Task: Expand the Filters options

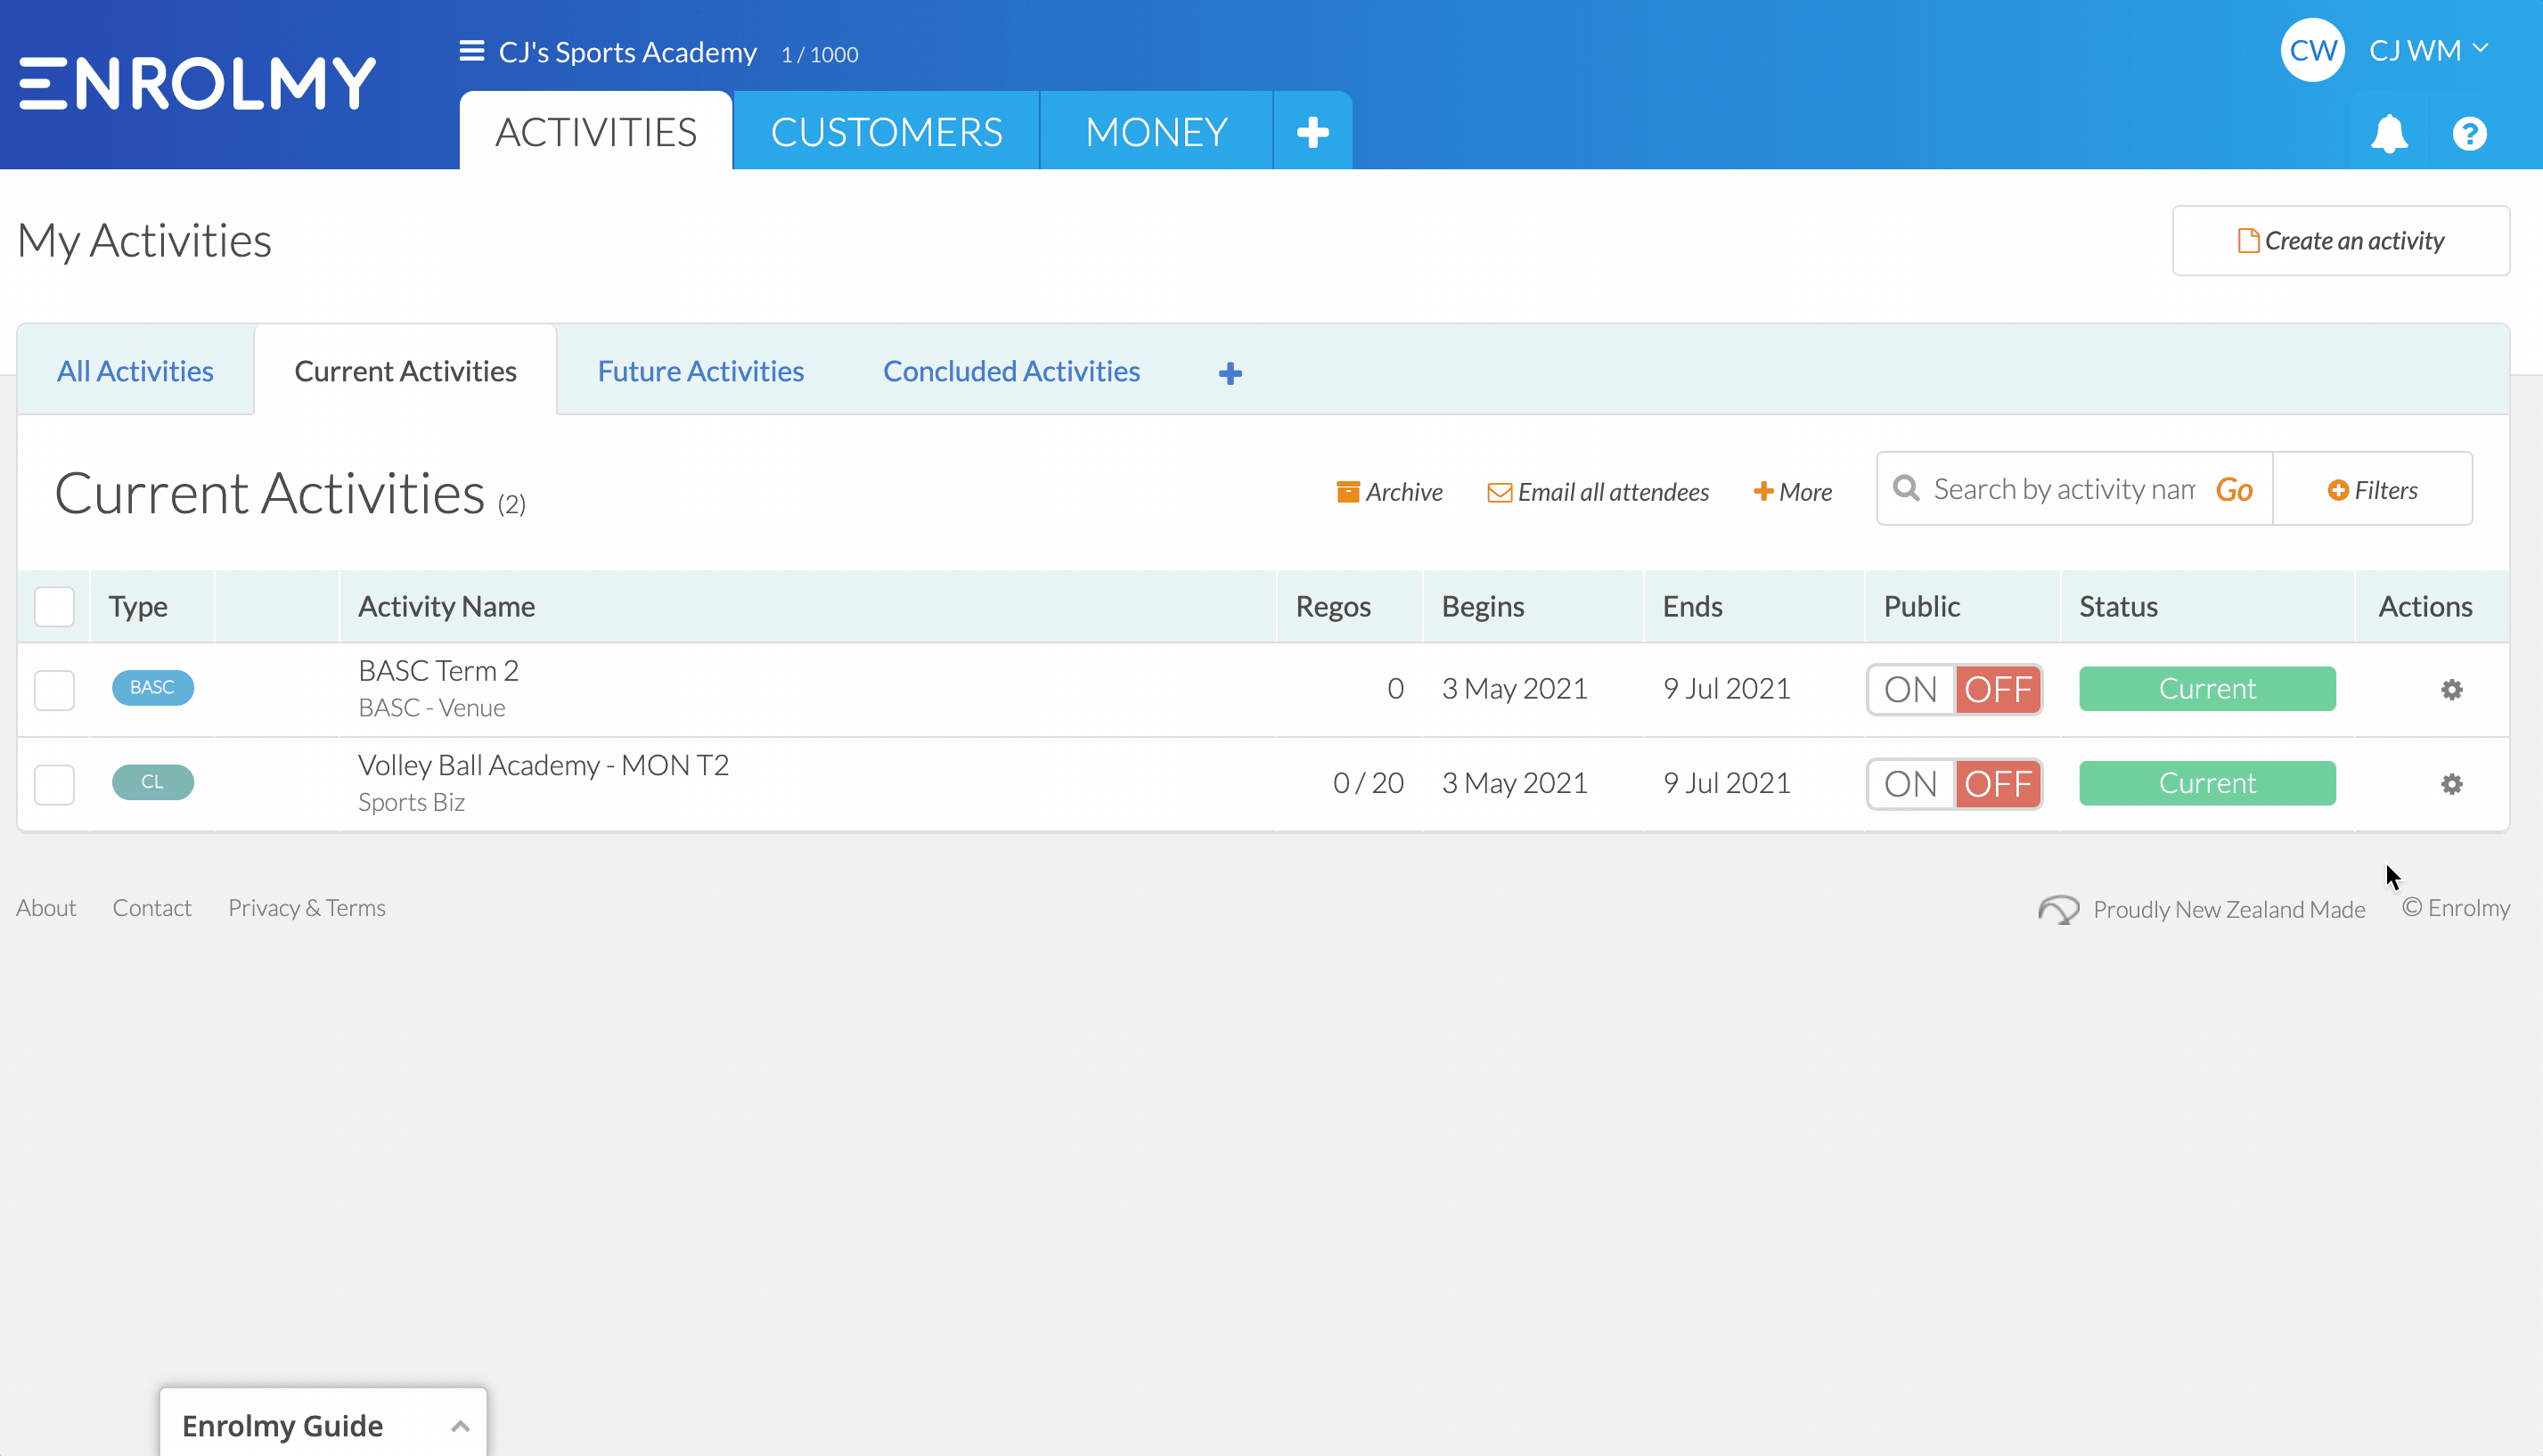Action: click(2372, 489)
